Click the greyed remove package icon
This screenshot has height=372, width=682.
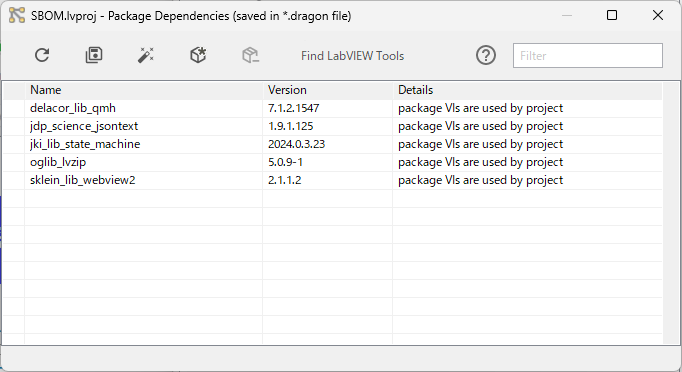pos(251,55)
